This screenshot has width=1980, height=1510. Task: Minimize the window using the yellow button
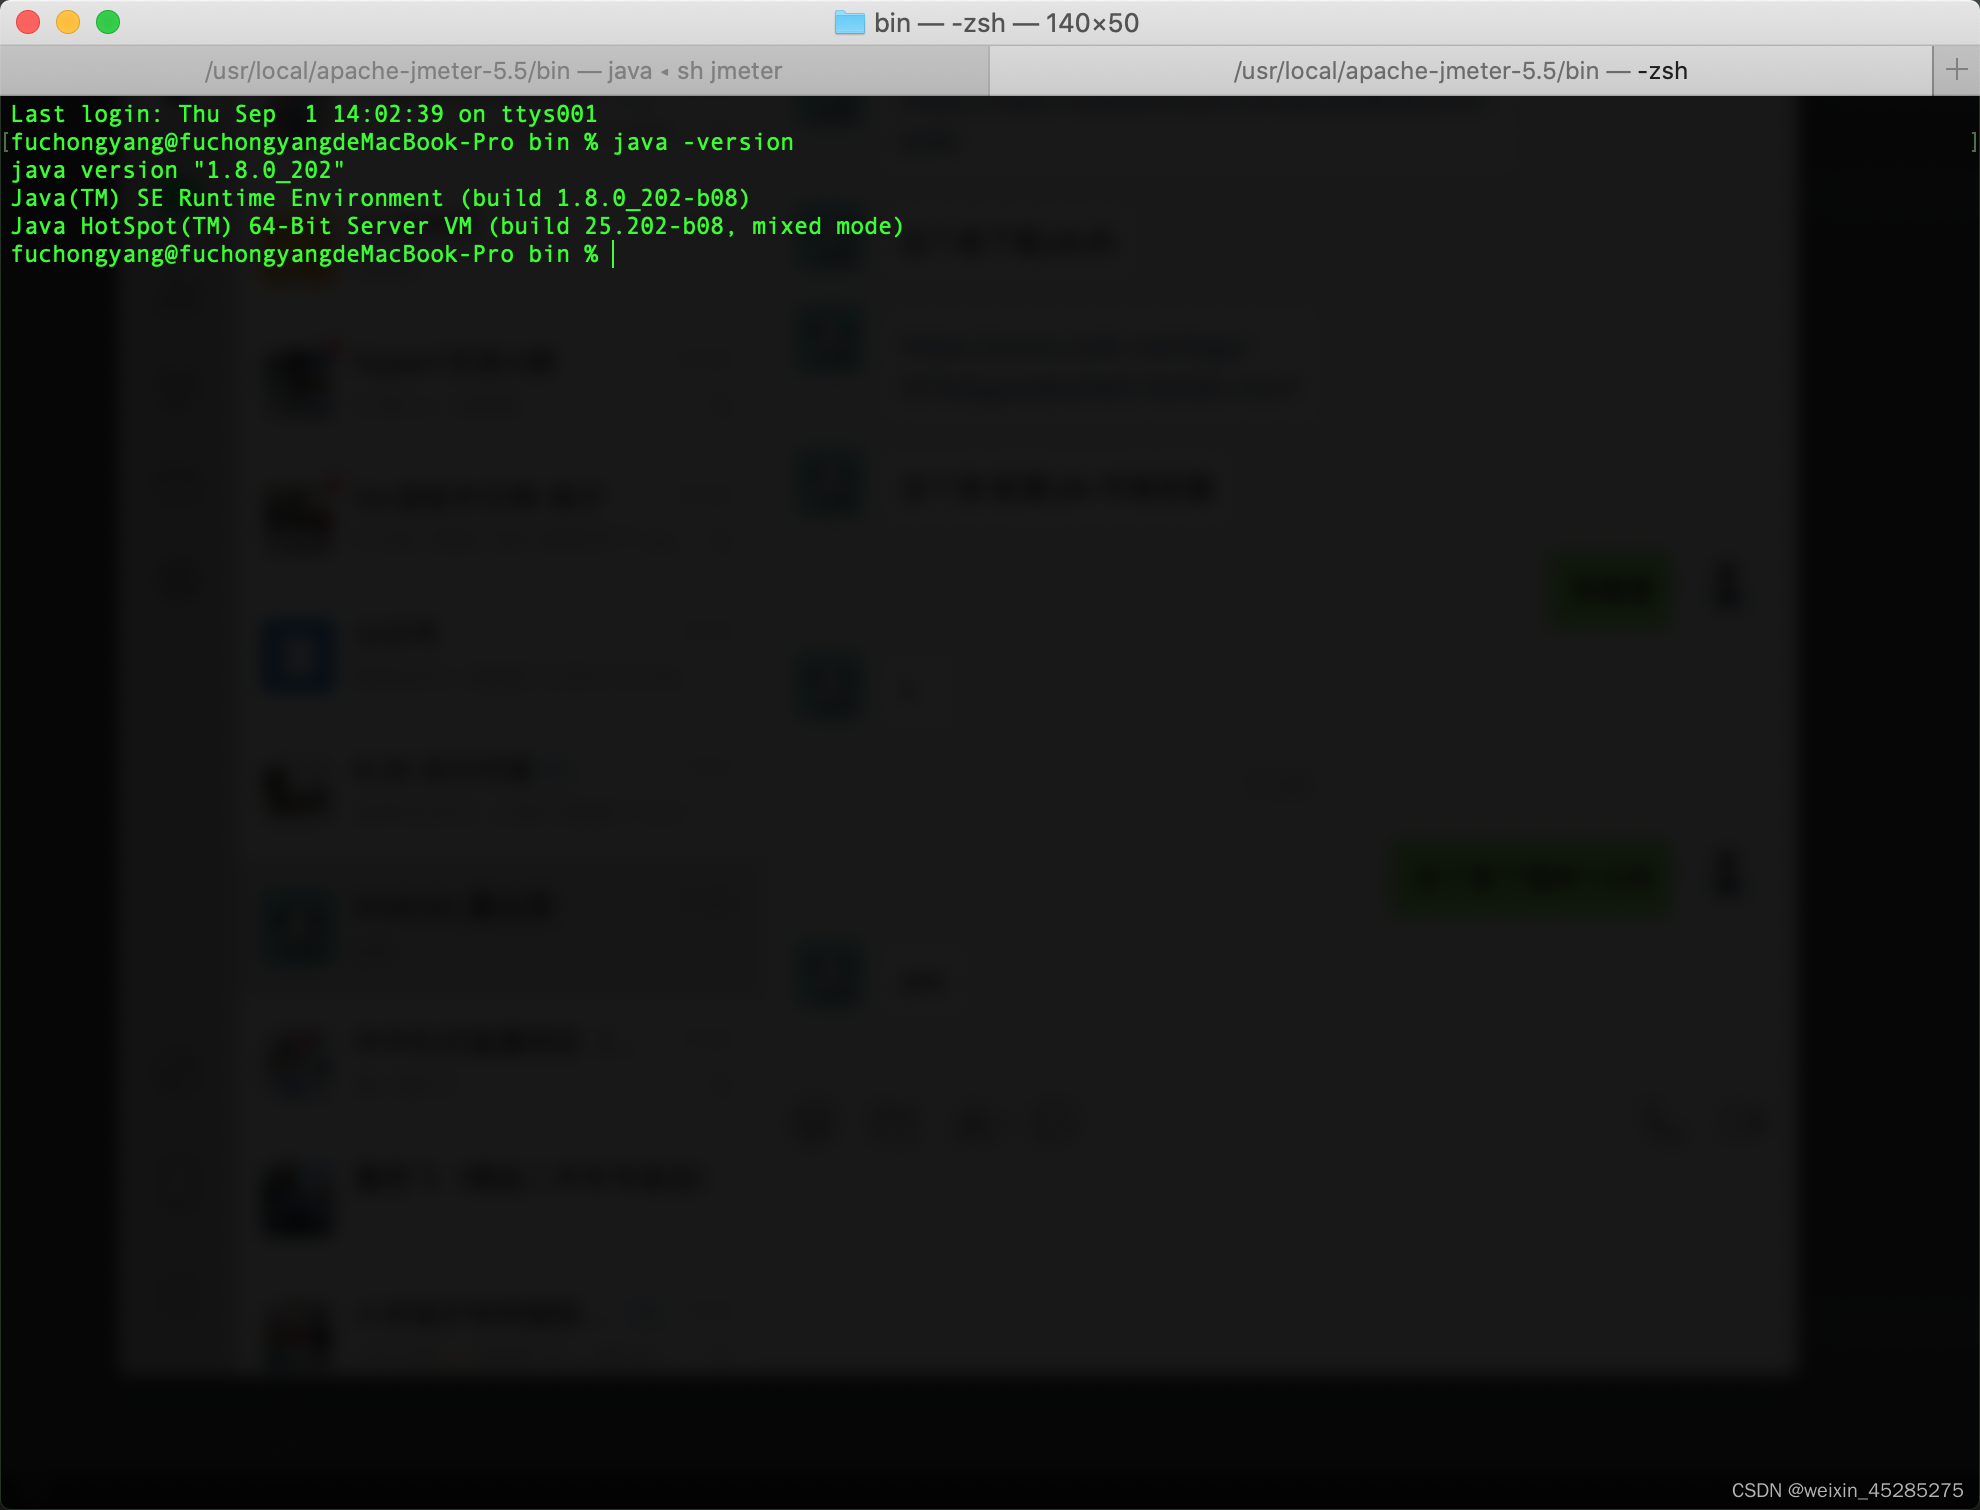pyautogui.click(x=68, y=22)
